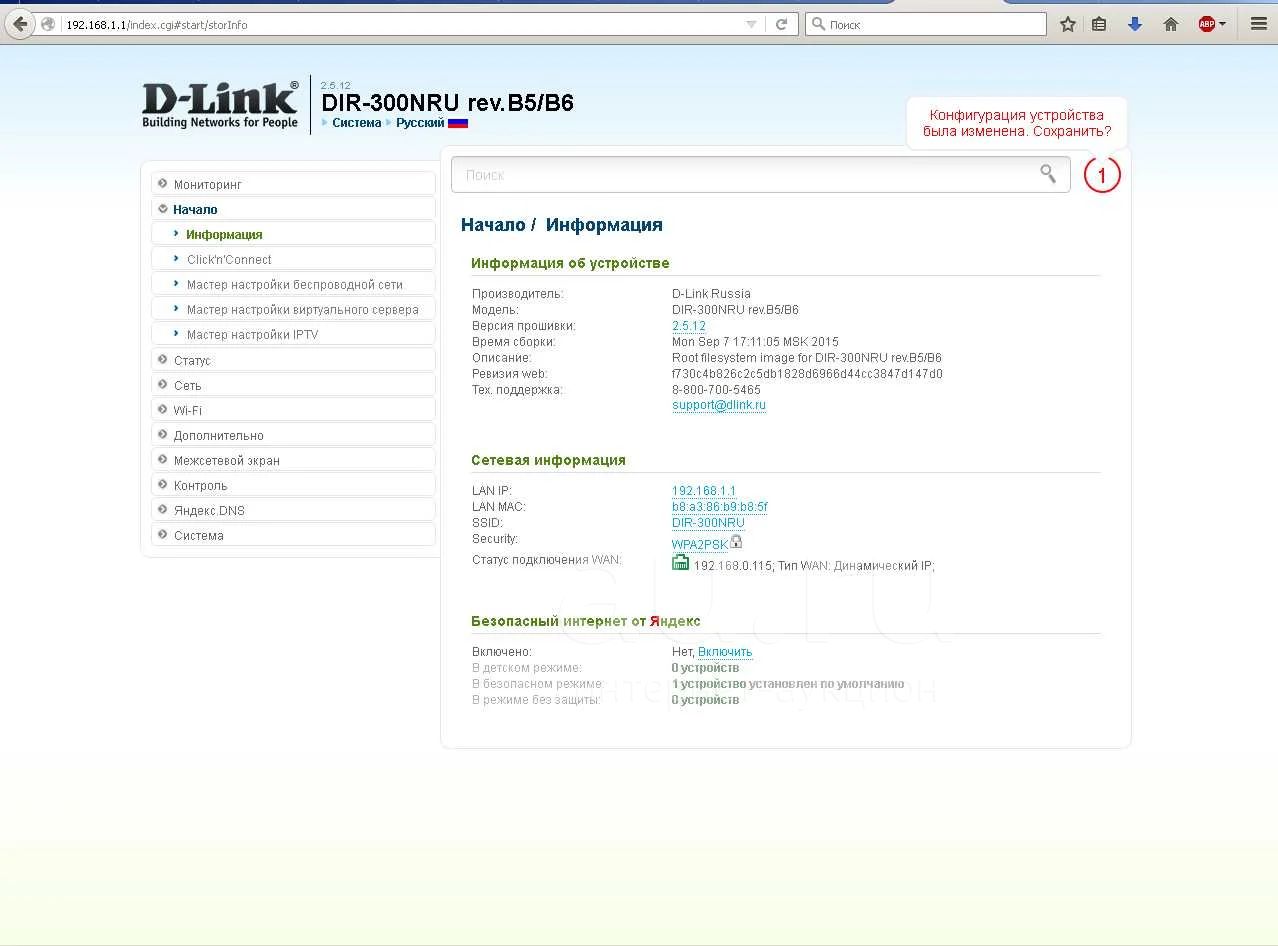This screenshot has height=946, width=1278.
Task: Reload the page with the refresh icon
Action: point(782,24)
